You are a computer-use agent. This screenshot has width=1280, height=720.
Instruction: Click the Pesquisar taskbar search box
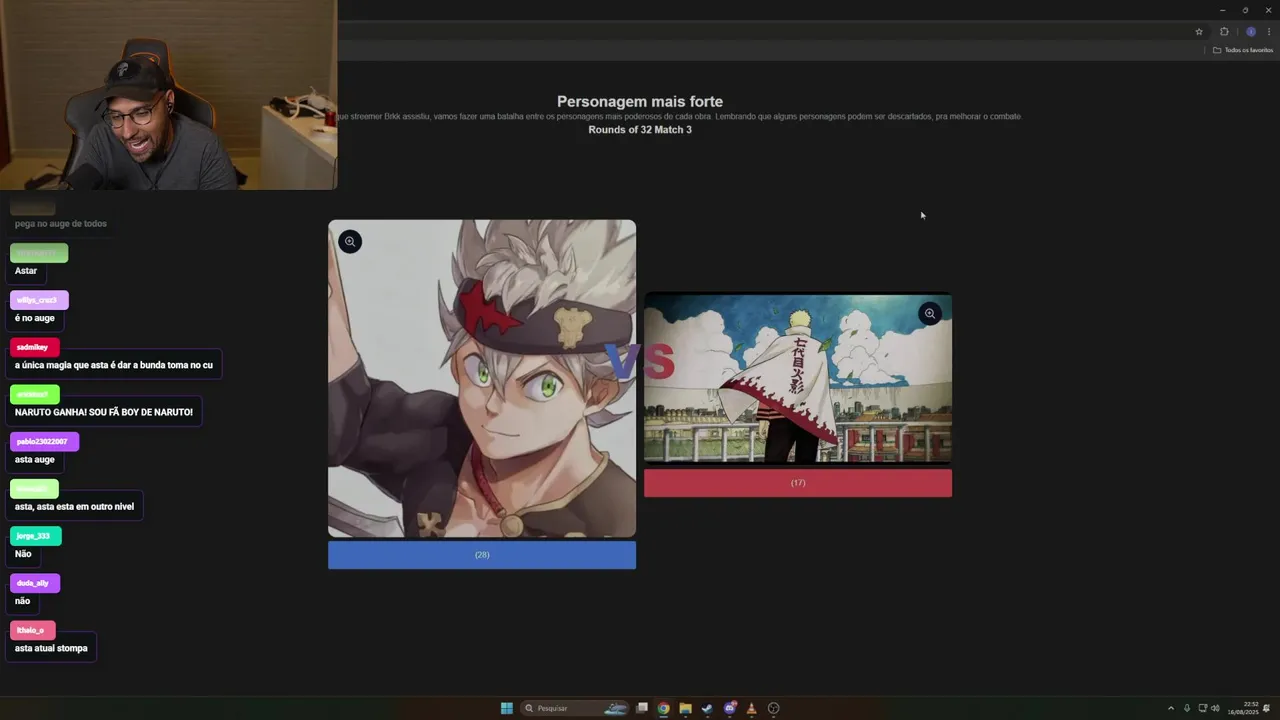[x=574, y=708]
